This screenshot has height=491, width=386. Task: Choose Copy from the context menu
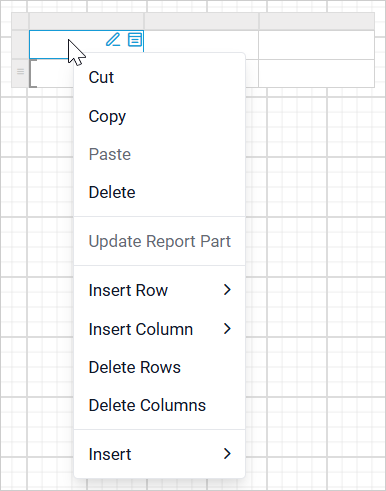coord(159,116)
